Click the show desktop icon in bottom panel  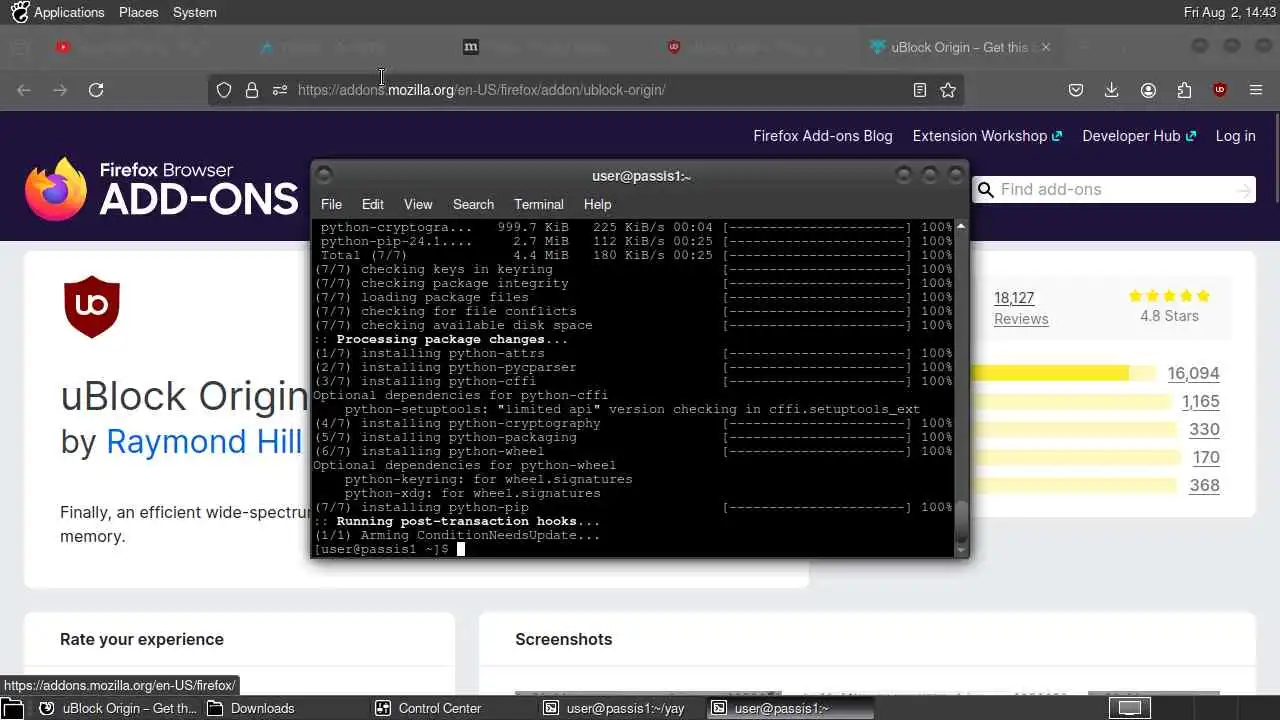click(x=12, y=708)
